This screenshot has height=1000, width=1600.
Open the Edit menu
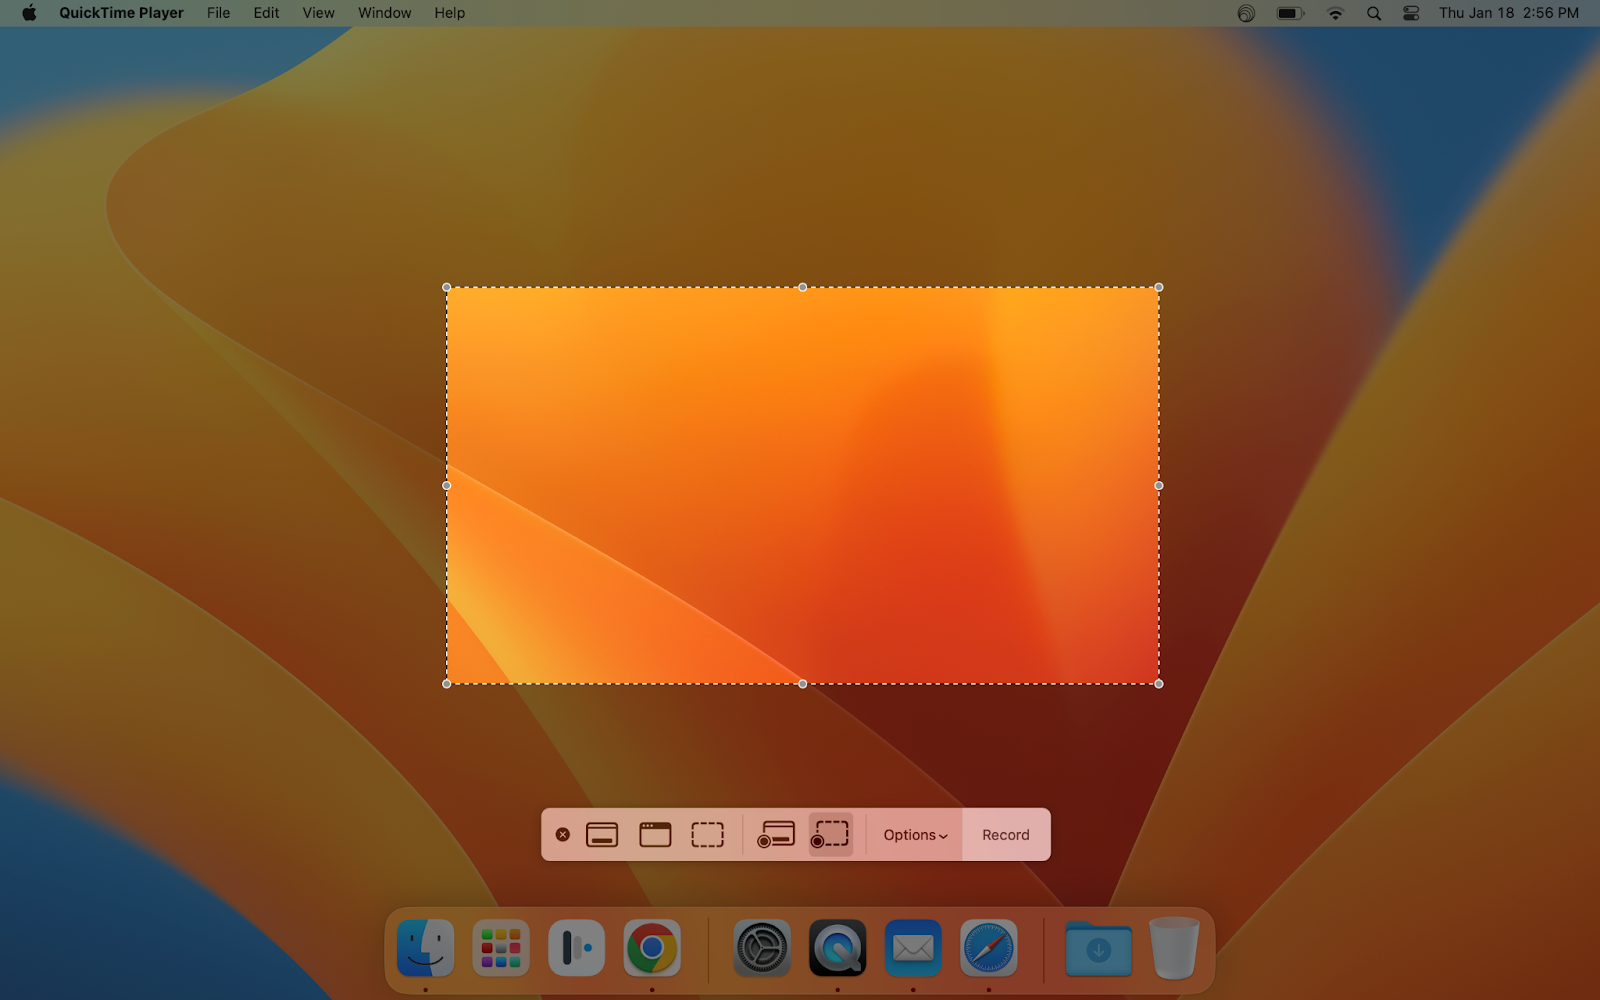click(266, 13)
